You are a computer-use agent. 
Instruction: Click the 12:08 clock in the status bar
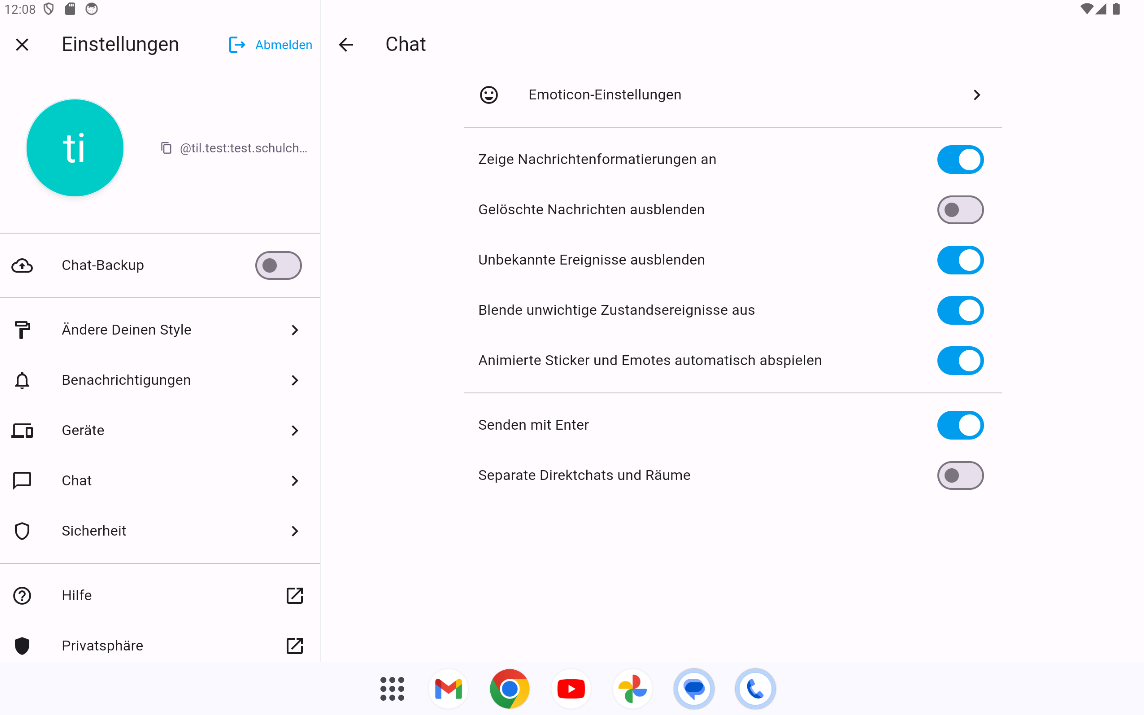pyautogui.click(x=20, y=9)
